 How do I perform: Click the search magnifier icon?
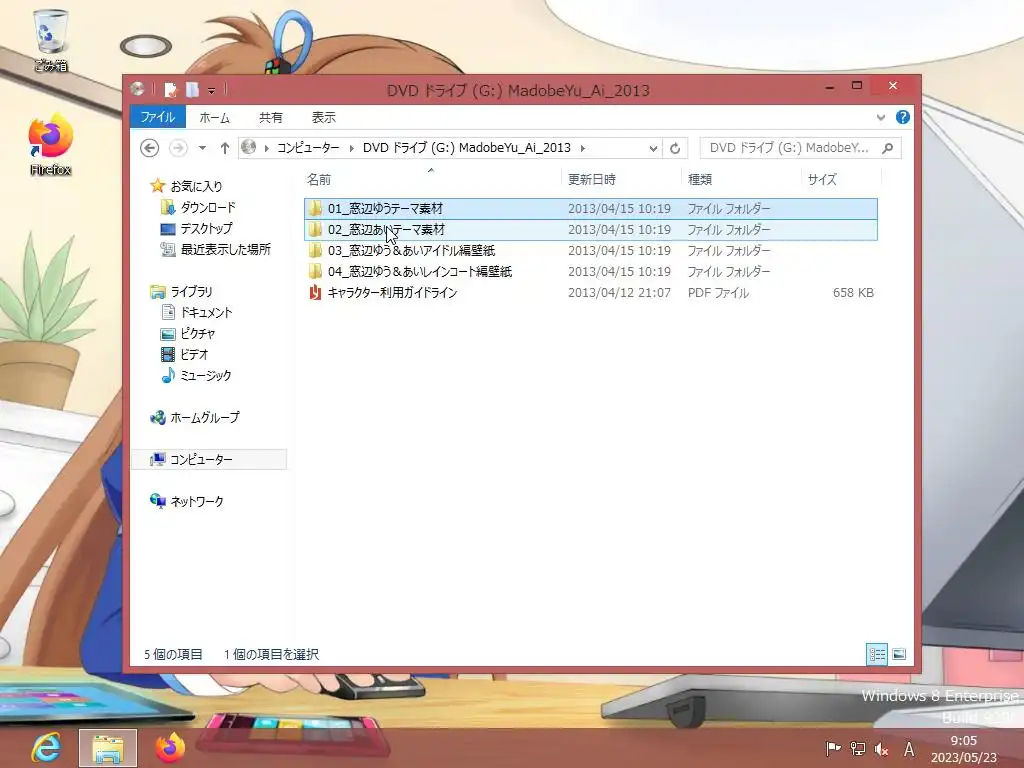pos(888,148)
